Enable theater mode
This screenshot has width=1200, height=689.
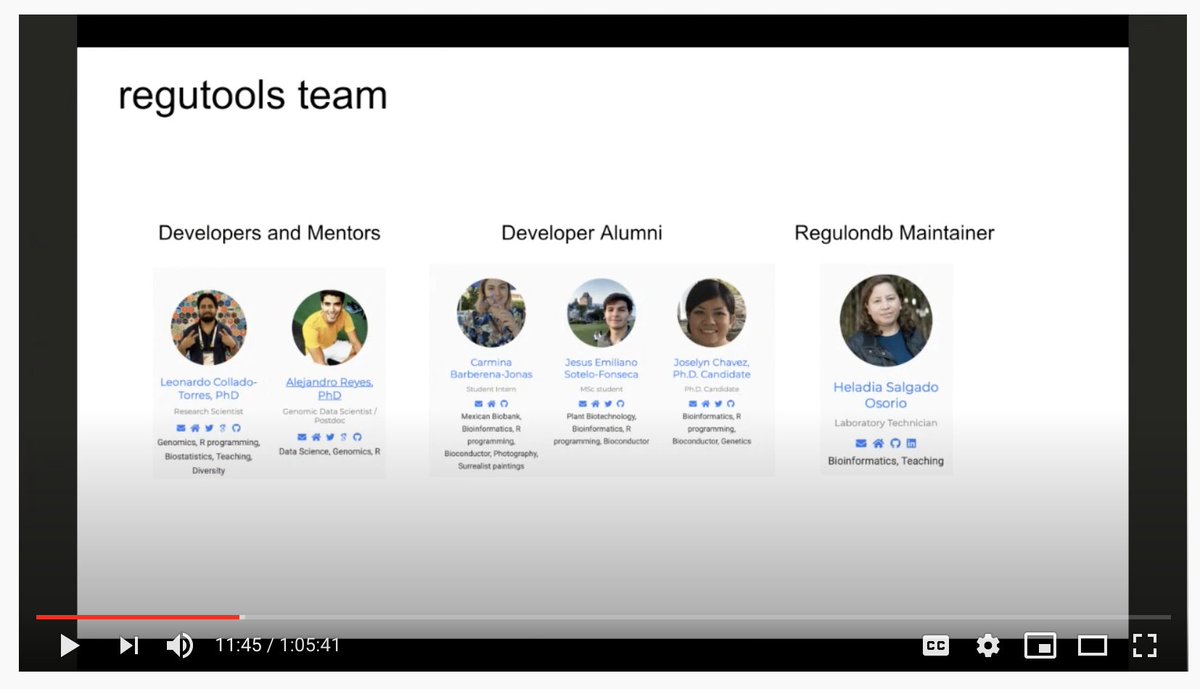(1092, 646)
